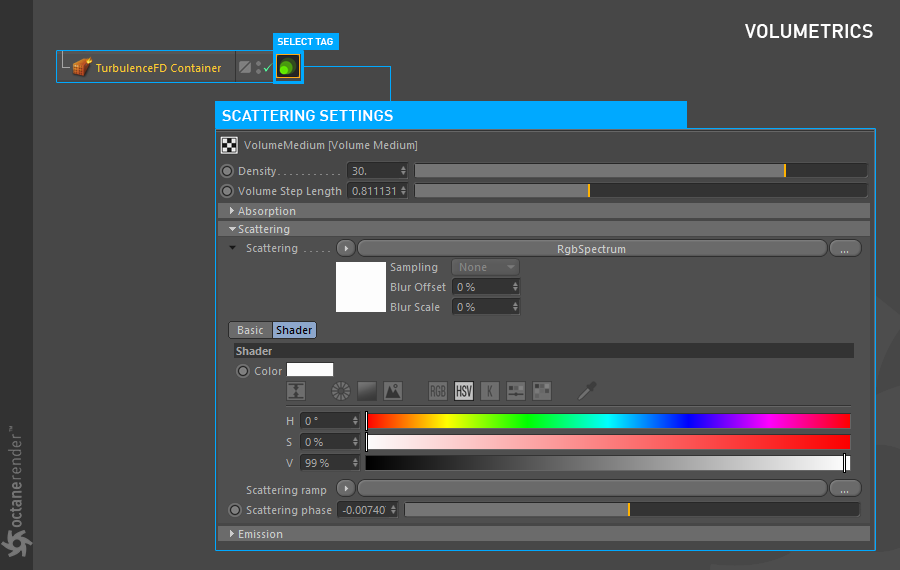Click the TurbulenceFD Container cube icon
The width and height of the screenshot is (900, 570).
82,67
